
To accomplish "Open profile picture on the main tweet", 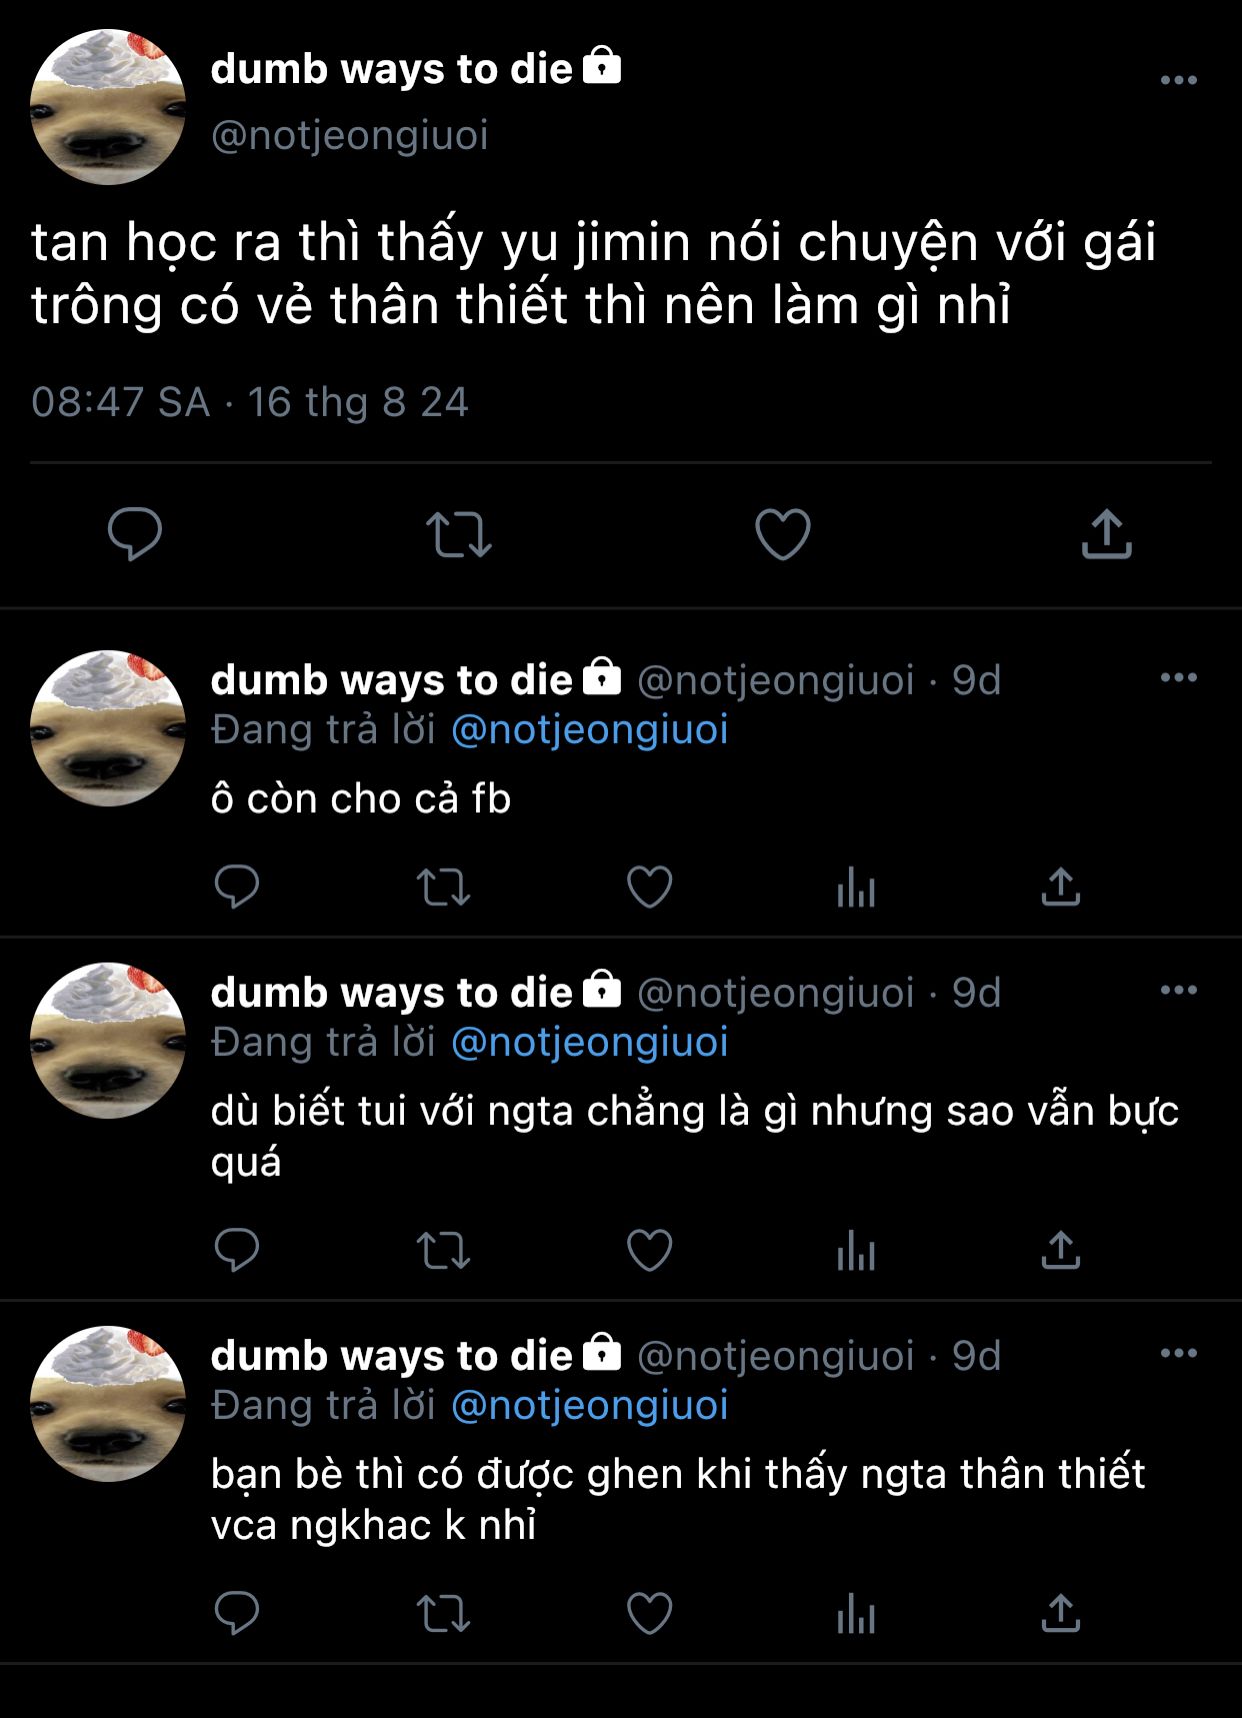I will pyautogui.click(x=108, y=107).
